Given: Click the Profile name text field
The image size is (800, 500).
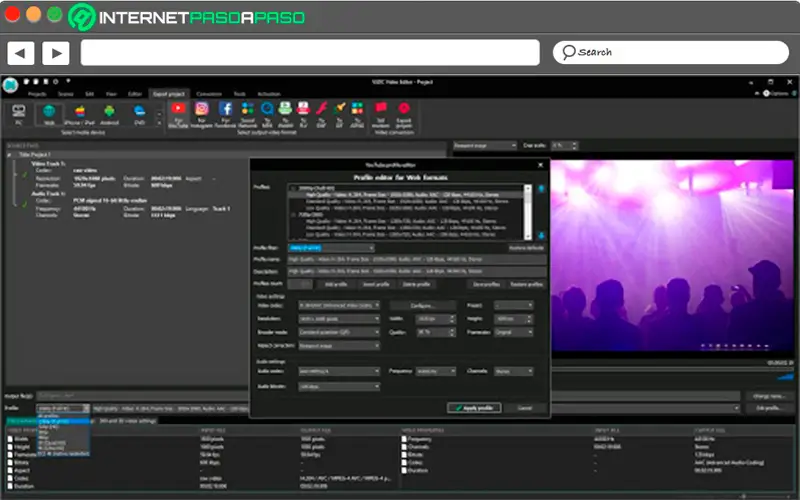Looking at the screenshot, I should tap(417, 260).
